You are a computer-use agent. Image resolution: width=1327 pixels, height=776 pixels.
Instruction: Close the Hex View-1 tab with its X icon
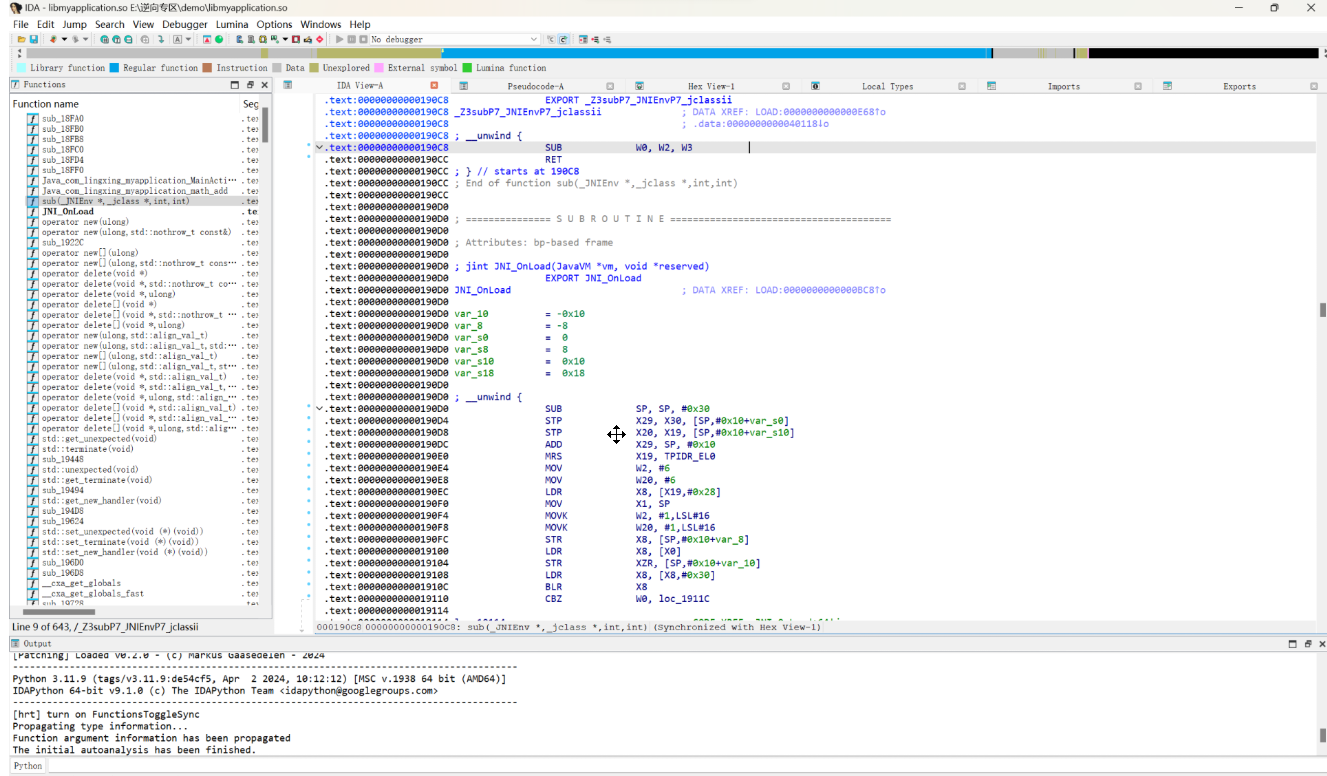pos(786,86)
